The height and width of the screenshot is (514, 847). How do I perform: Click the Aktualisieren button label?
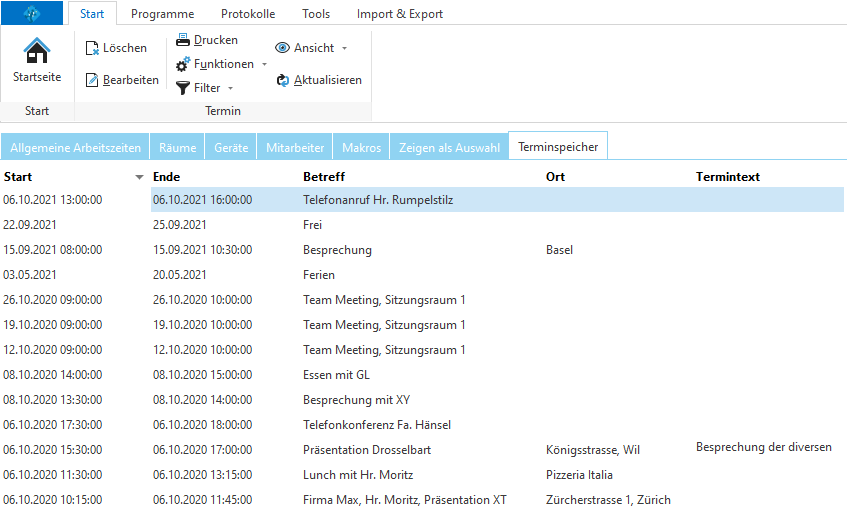(x=328, y=80)
